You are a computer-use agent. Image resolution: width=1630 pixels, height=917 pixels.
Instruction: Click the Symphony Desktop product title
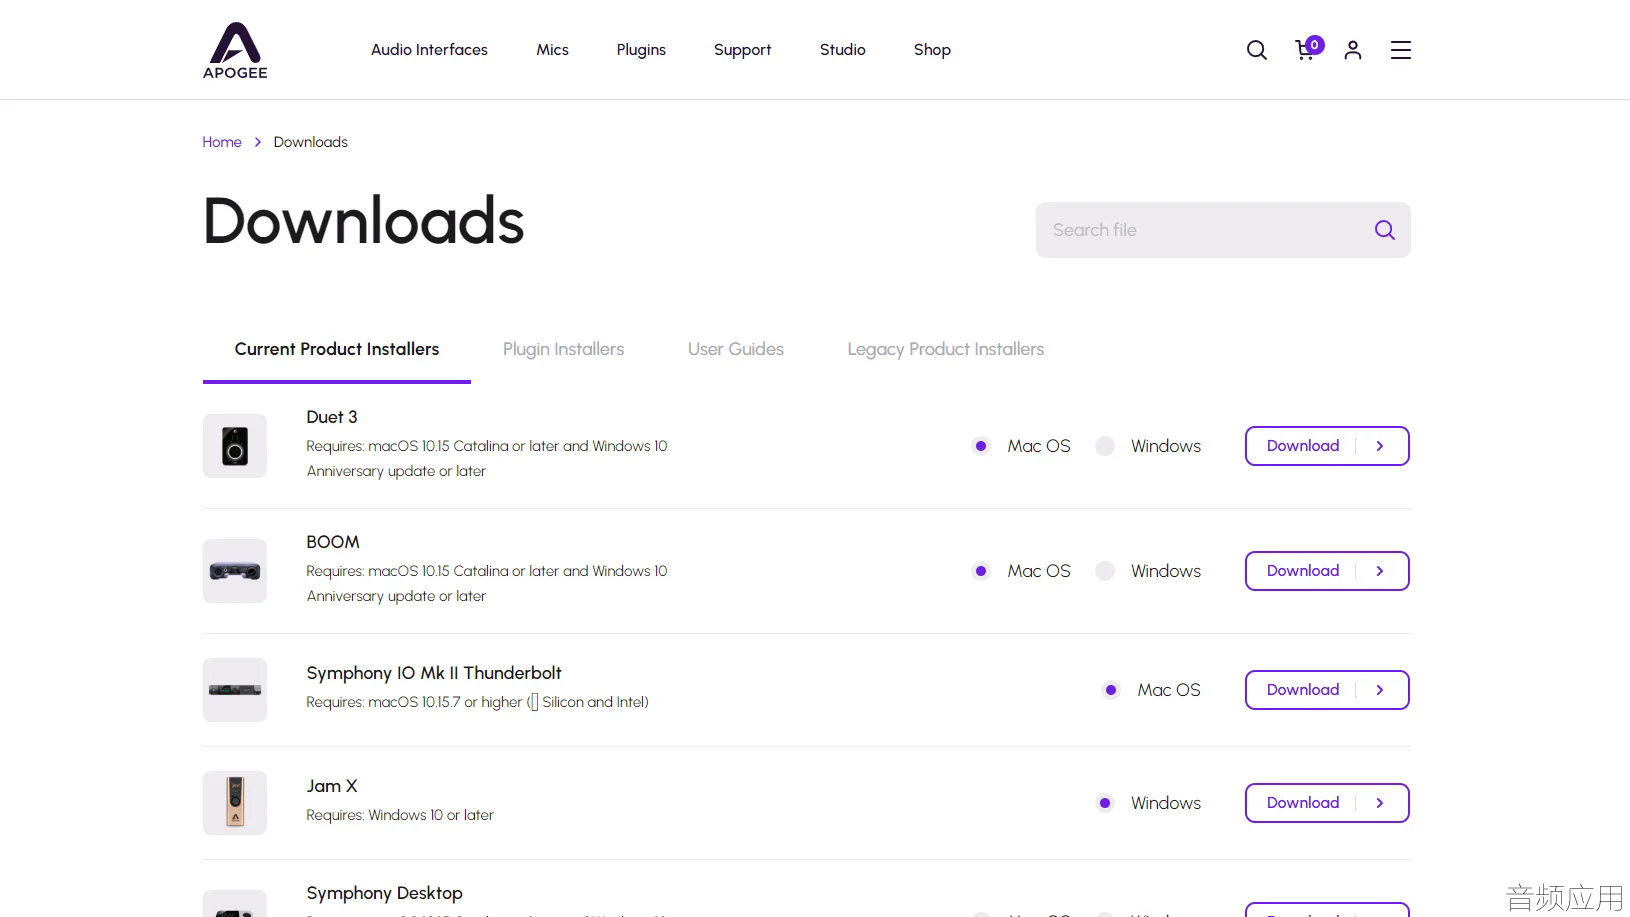[x=384, y=893]
